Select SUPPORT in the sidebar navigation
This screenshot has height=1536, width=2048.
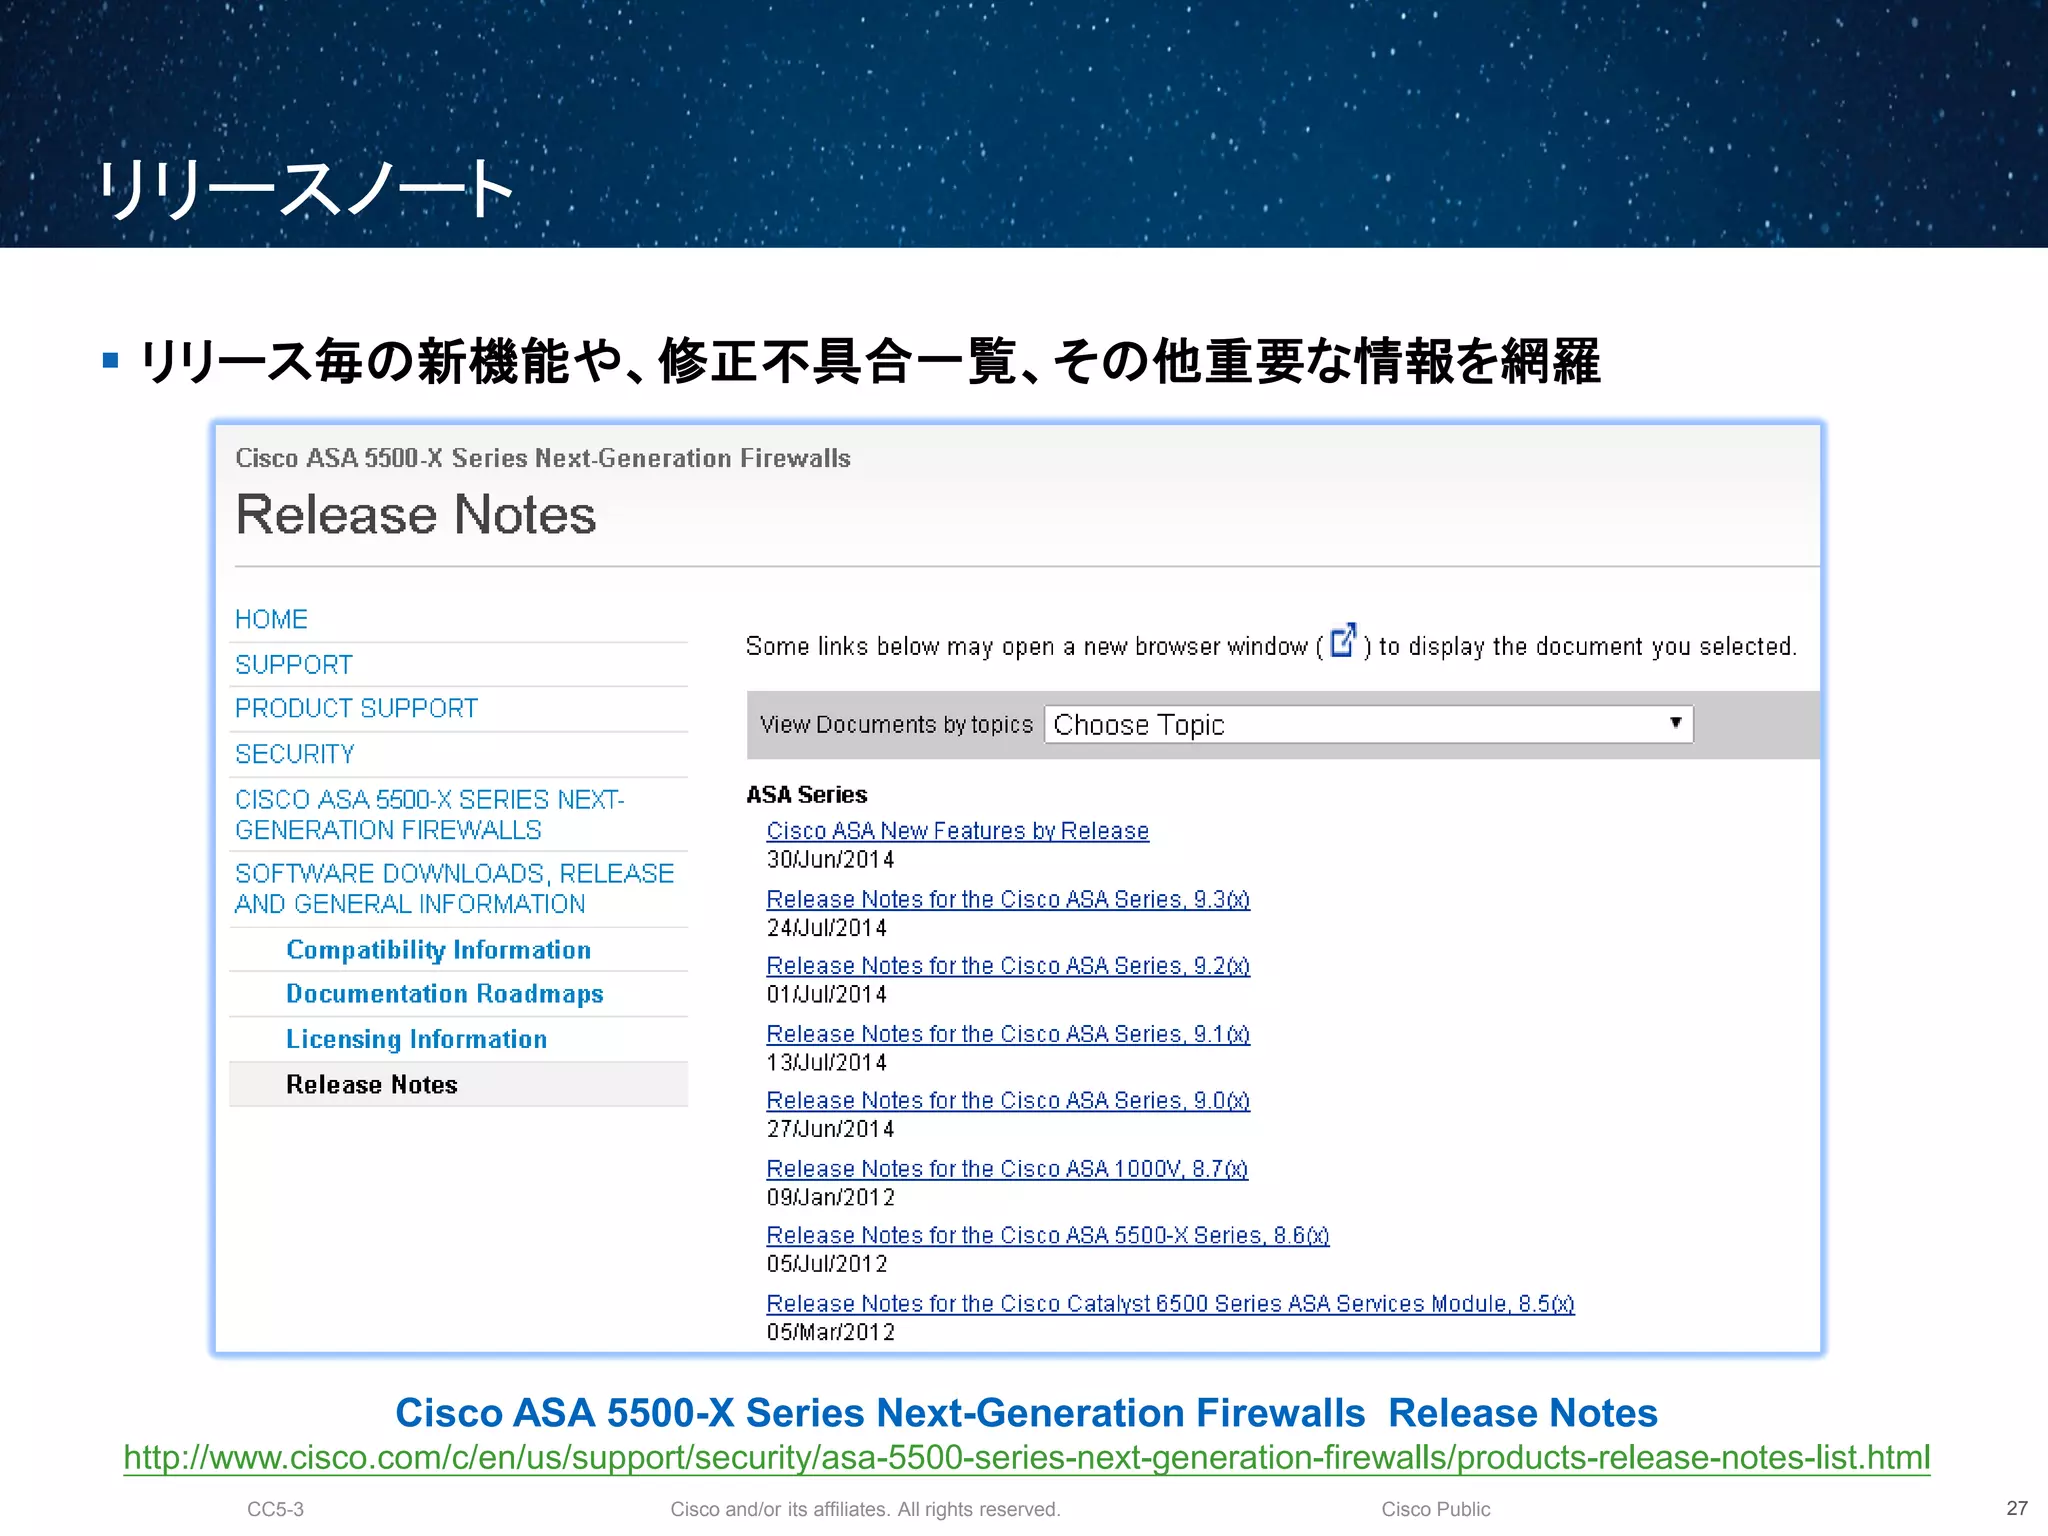click(294, 665)
